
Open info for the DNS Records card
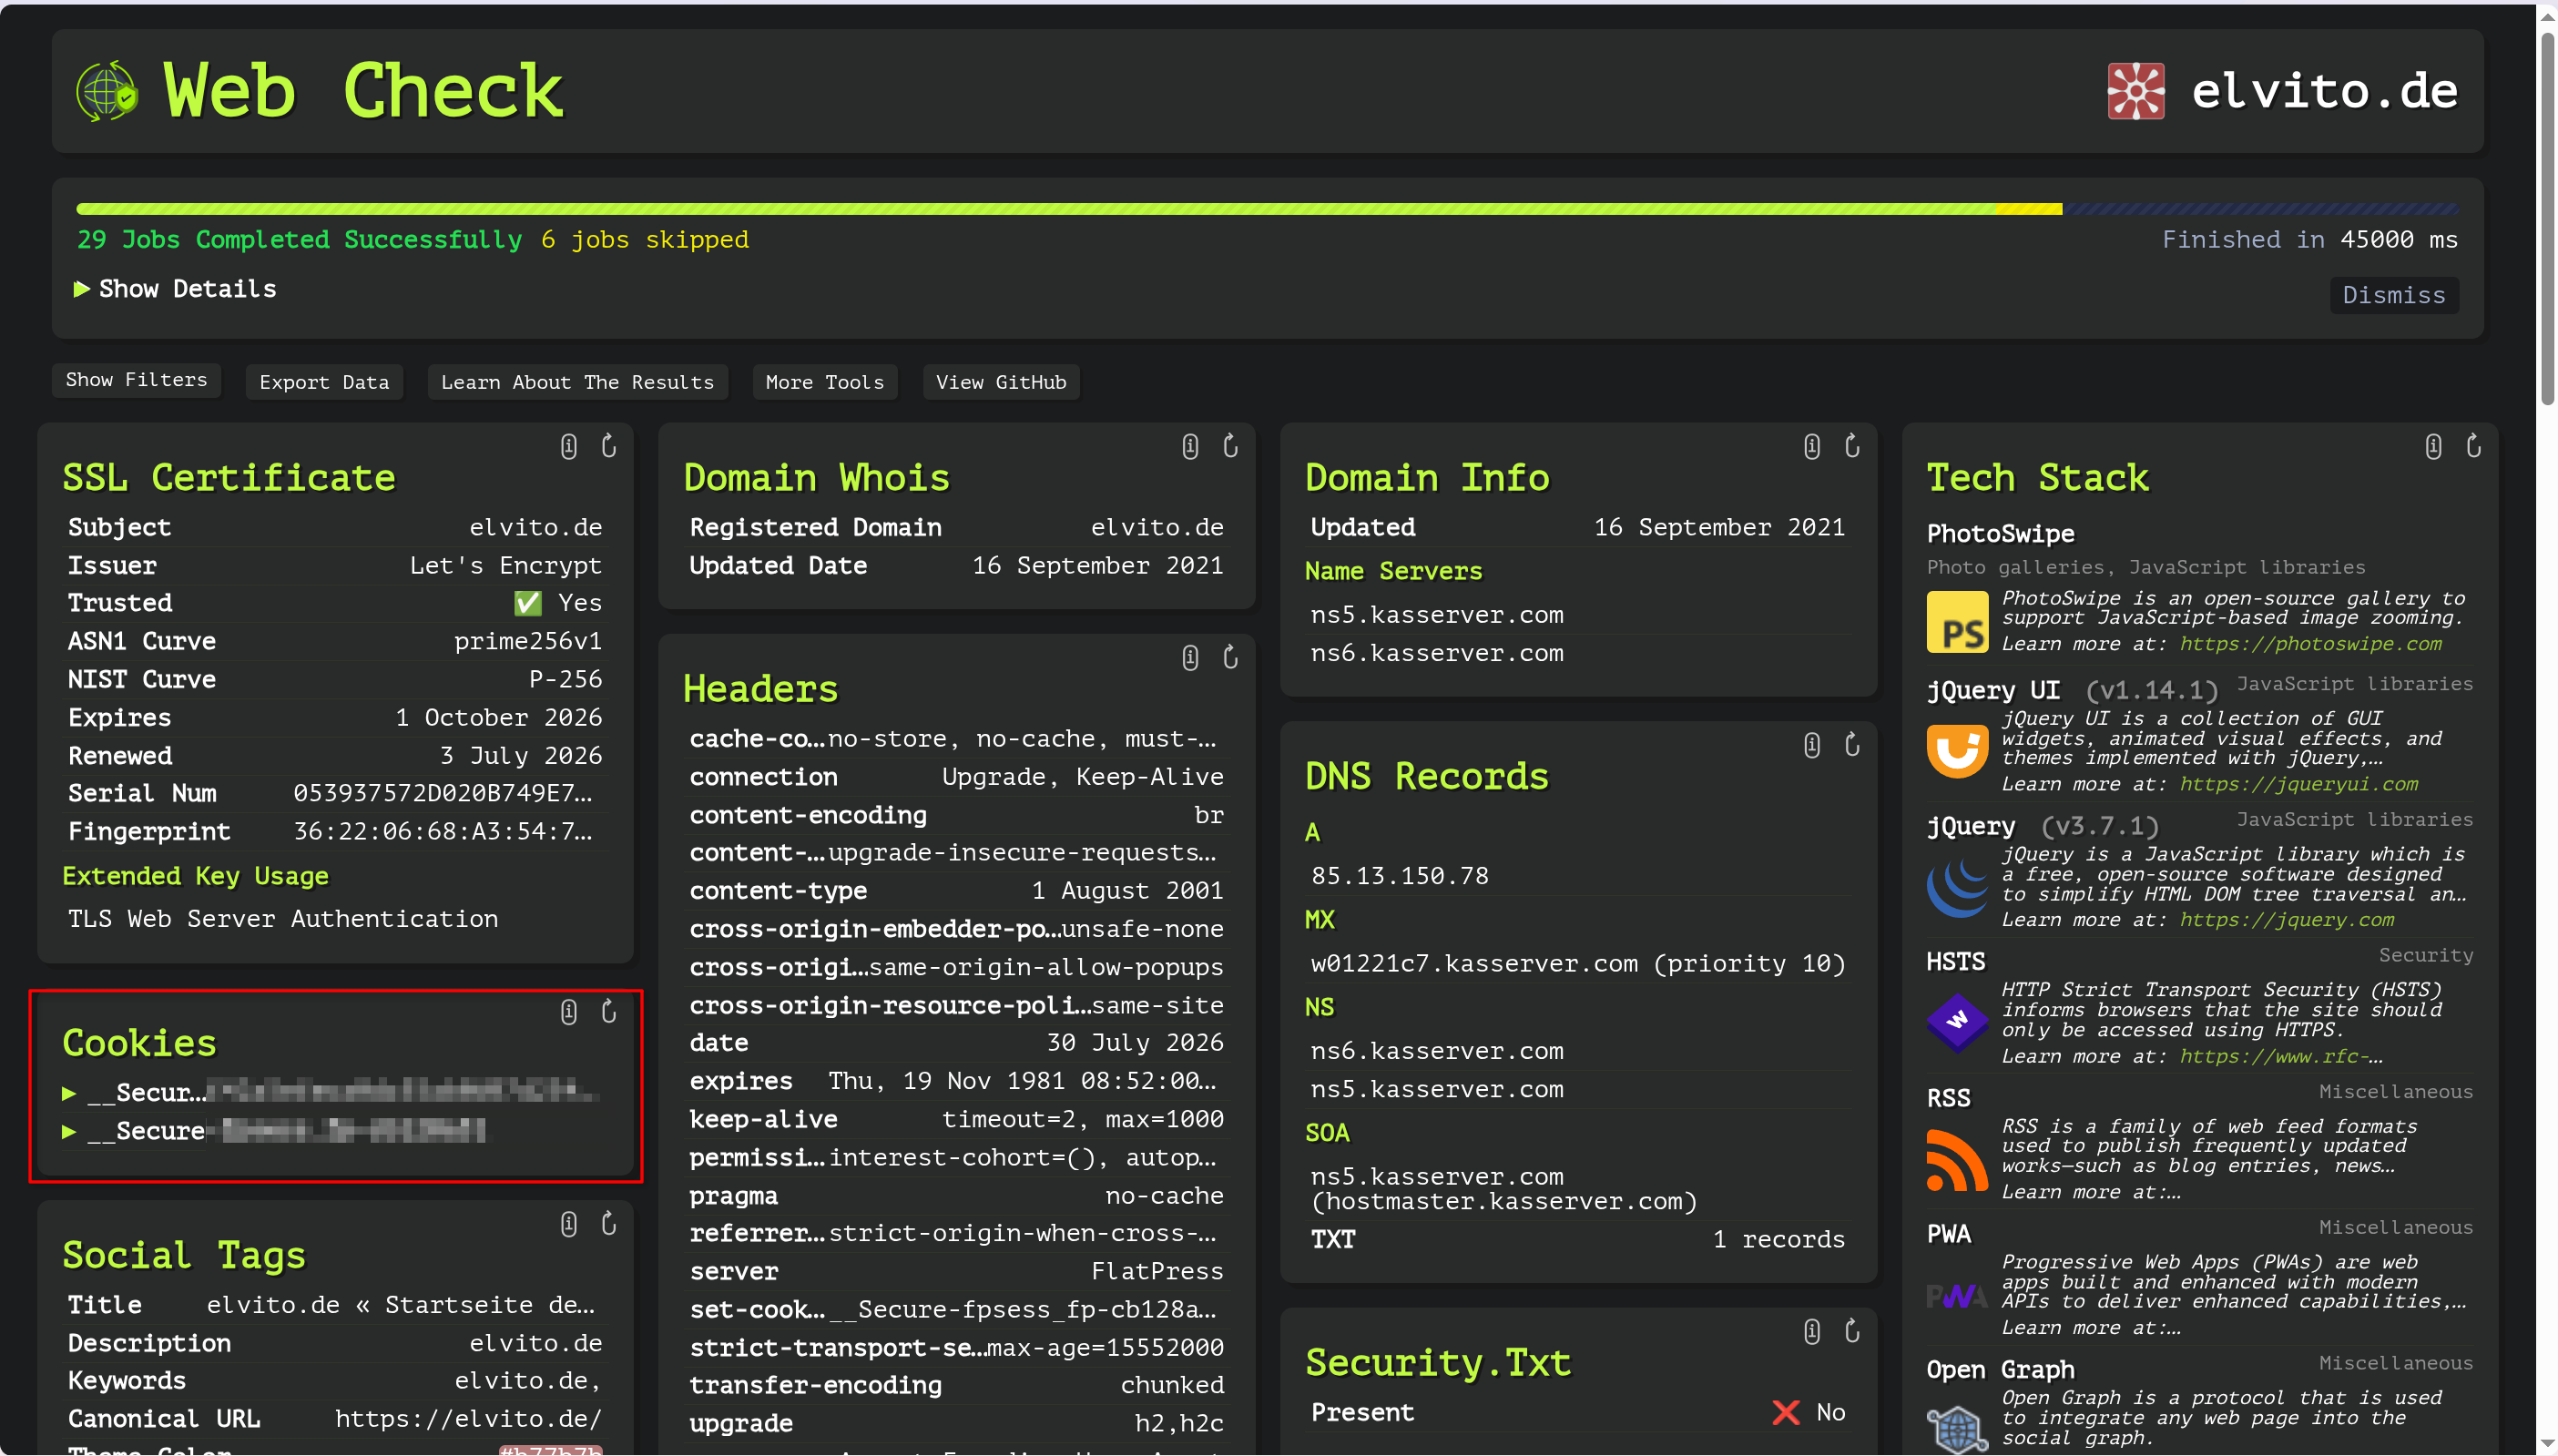coord(1812,745)
